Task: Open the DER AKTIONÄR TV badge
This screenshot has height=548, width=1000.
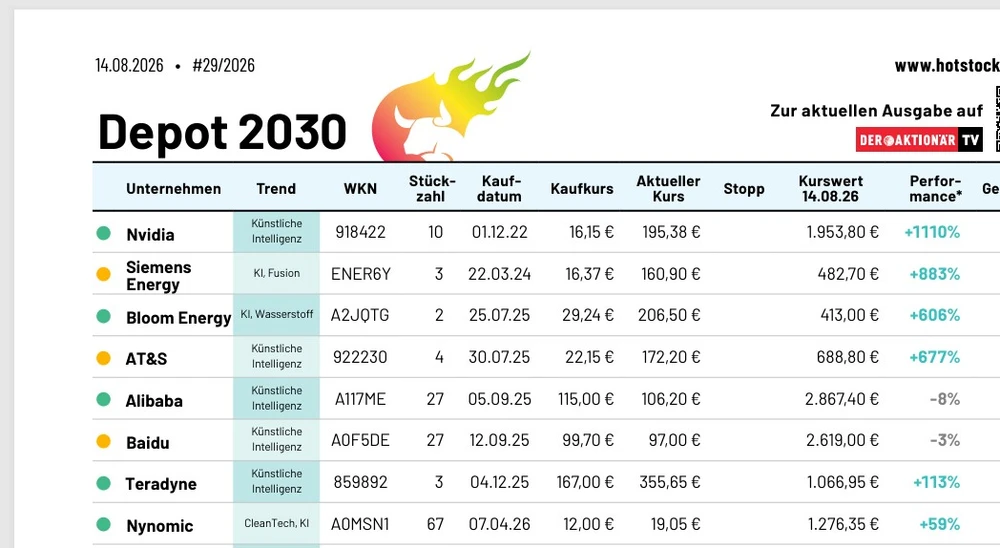Action: [919, 140]
